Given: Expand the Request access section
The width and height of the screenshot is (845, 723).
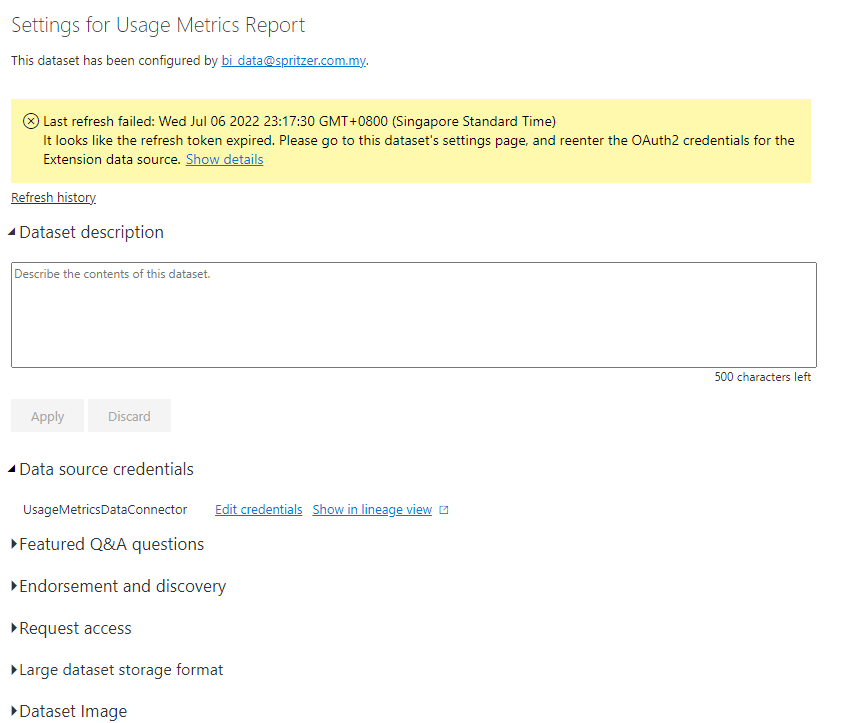Looking at the screenshot, I should [71, 628].
